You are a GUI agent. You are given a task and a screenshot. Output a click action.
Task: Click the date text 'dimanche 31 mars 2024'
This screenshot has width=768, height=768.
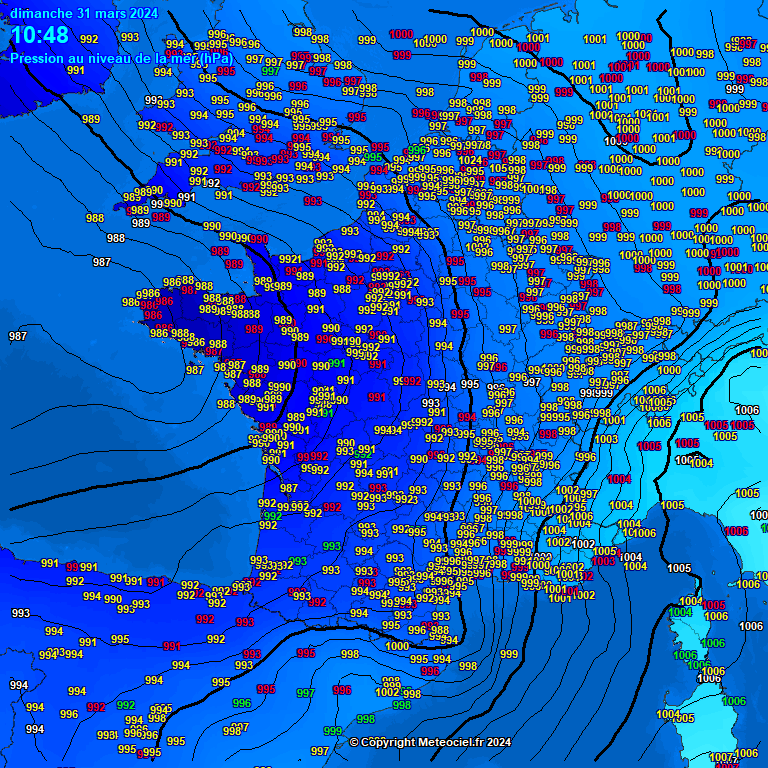(84, 13)
